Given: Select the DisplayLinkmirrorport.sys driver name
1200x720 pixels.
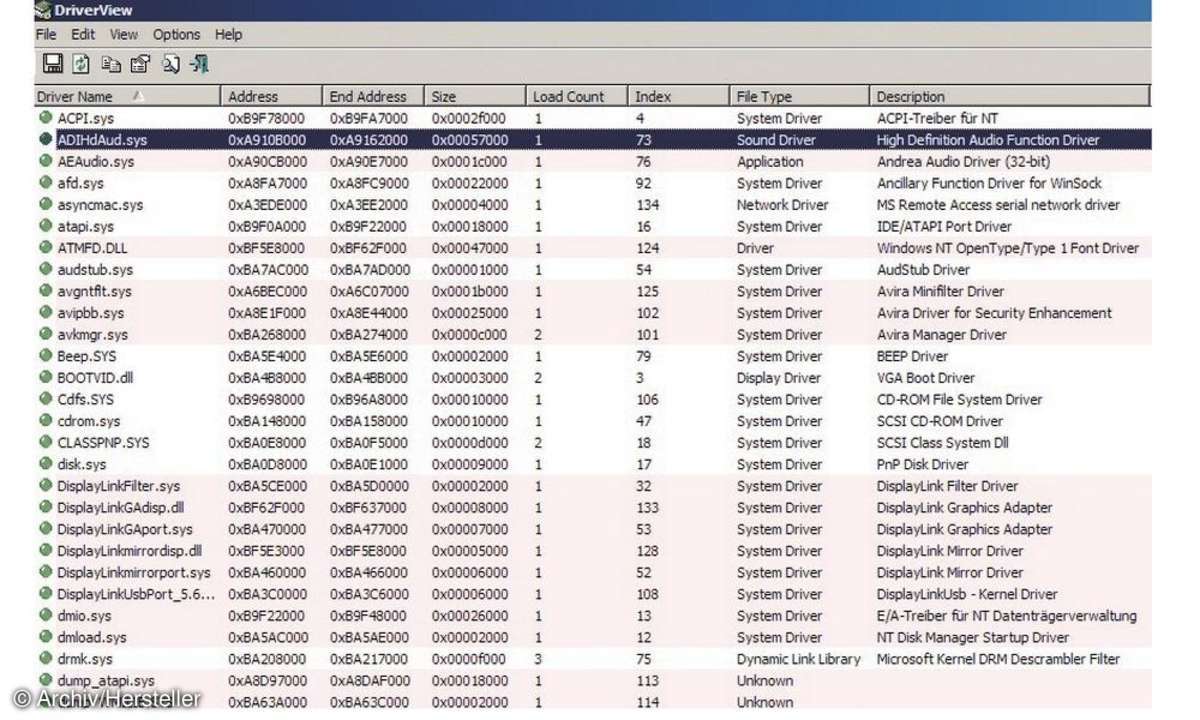Looking at the screenshot, I should (x=134, y=573).
